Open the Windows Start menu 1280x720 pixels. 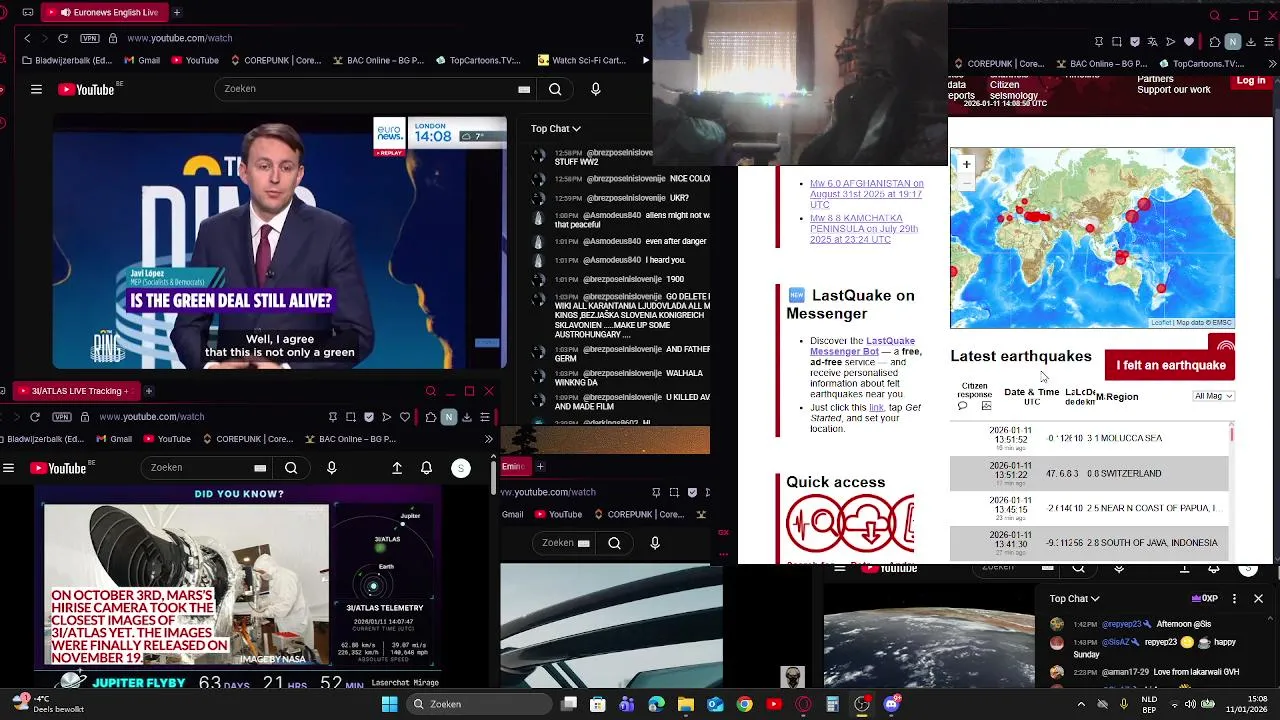[389, 704]
